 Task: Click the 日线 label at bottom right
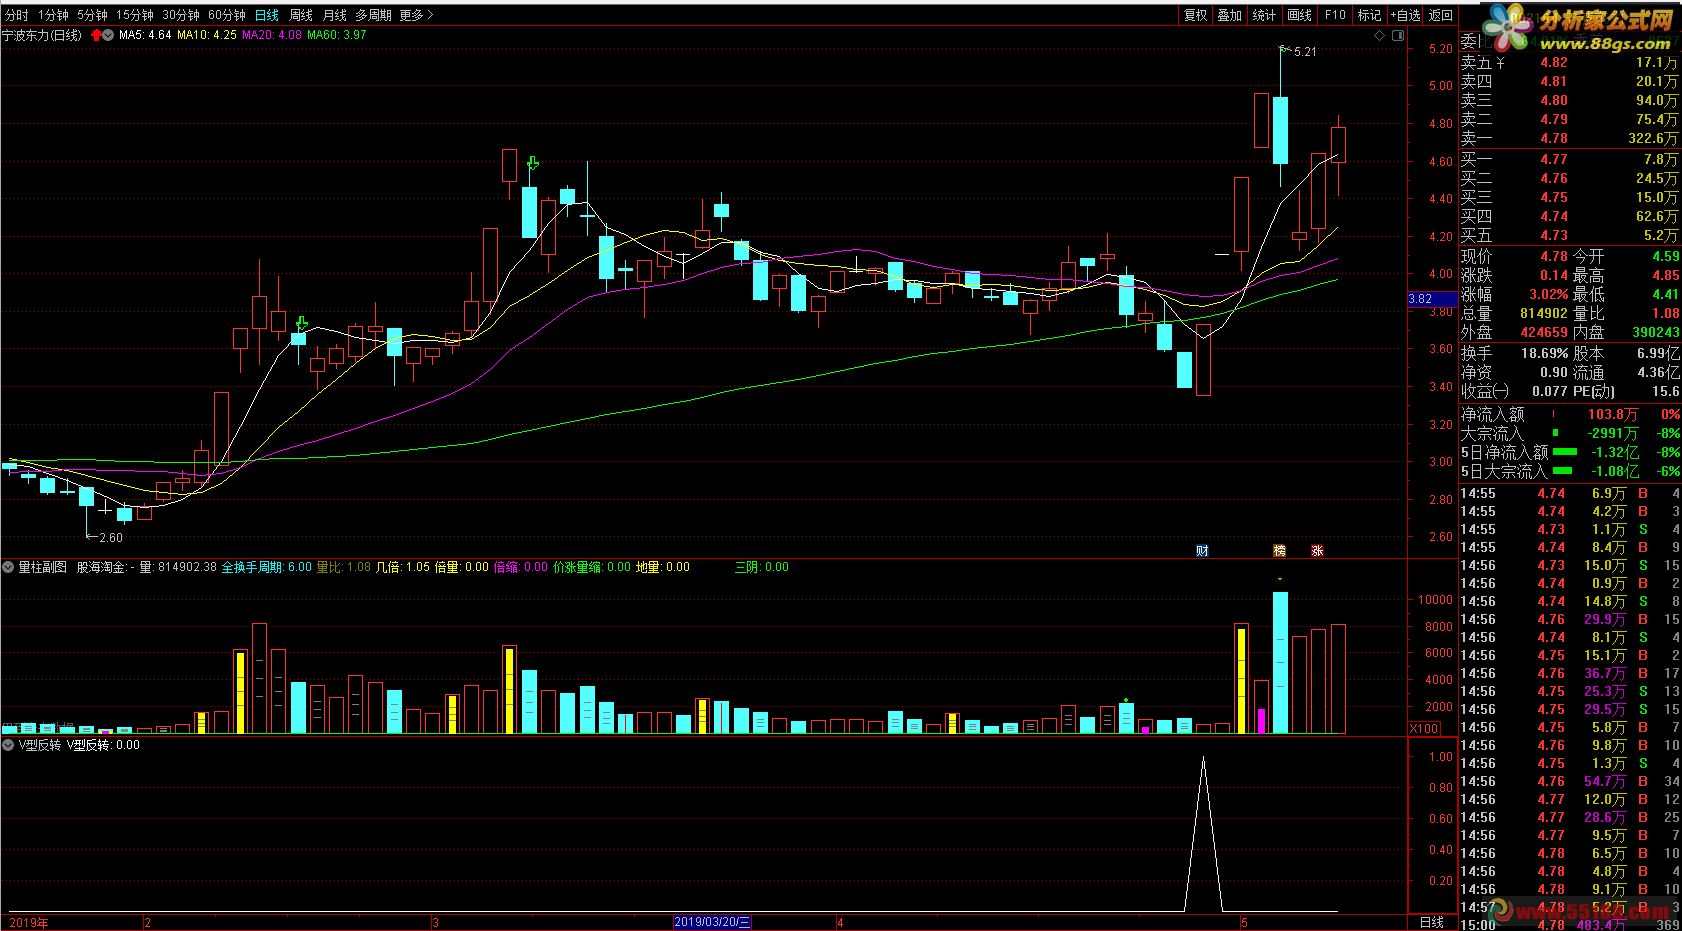pyautogui.click(x=1432, y=922)
